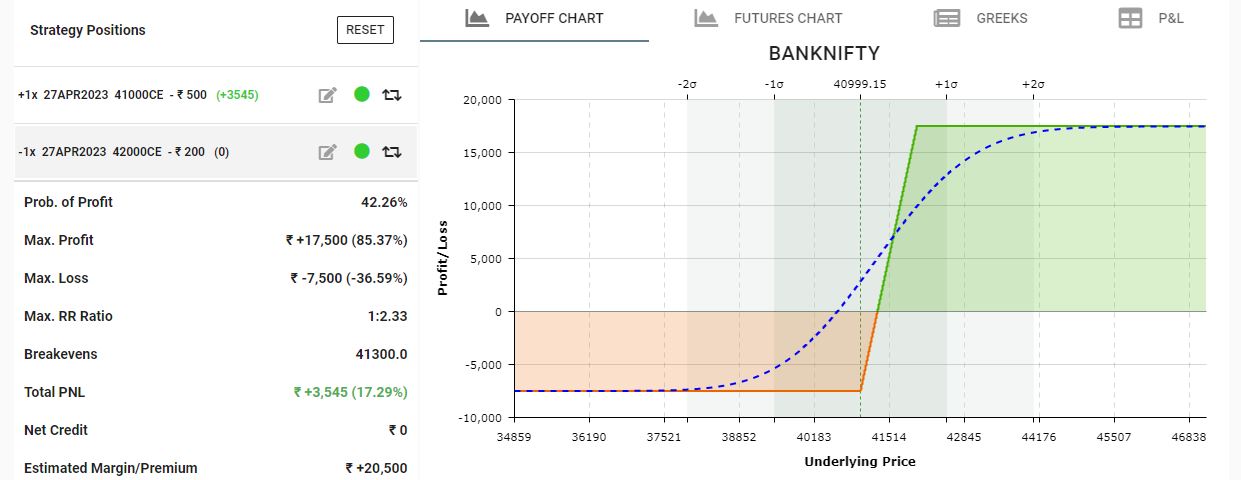Open the P&L tab
1241x480 pixels.
[1150, 19]
